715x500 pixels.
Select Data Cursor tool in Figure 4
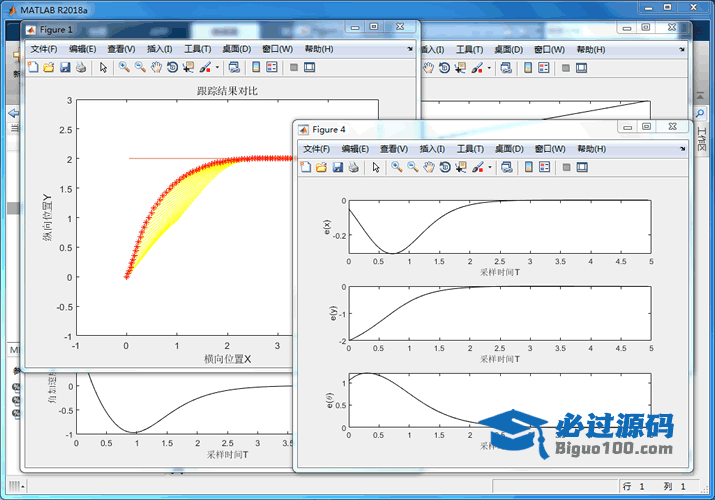(460, 167)
